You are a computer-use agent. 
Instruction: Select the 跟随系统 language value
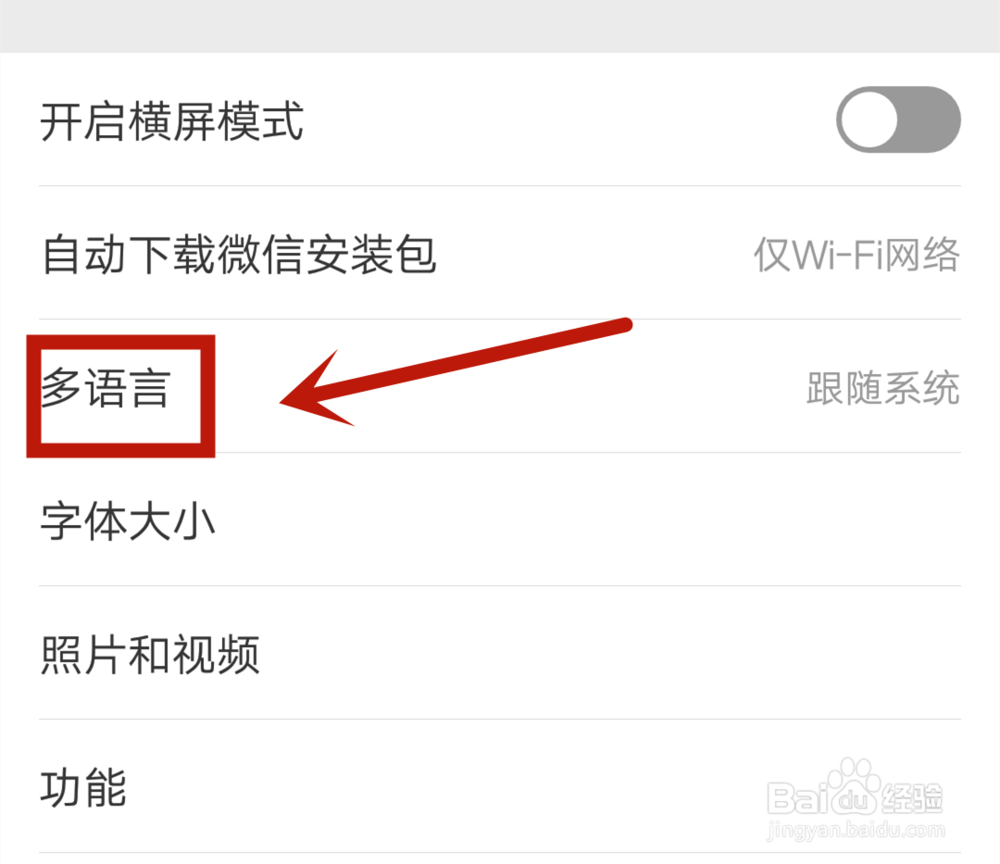pyautogui.click(x=883, y=388)
